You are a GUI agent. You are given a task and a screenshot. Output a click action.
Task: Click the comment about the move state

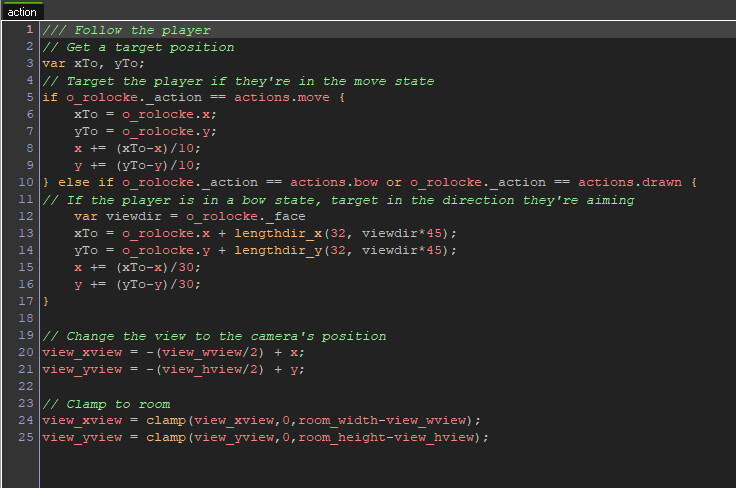point(238,81)
